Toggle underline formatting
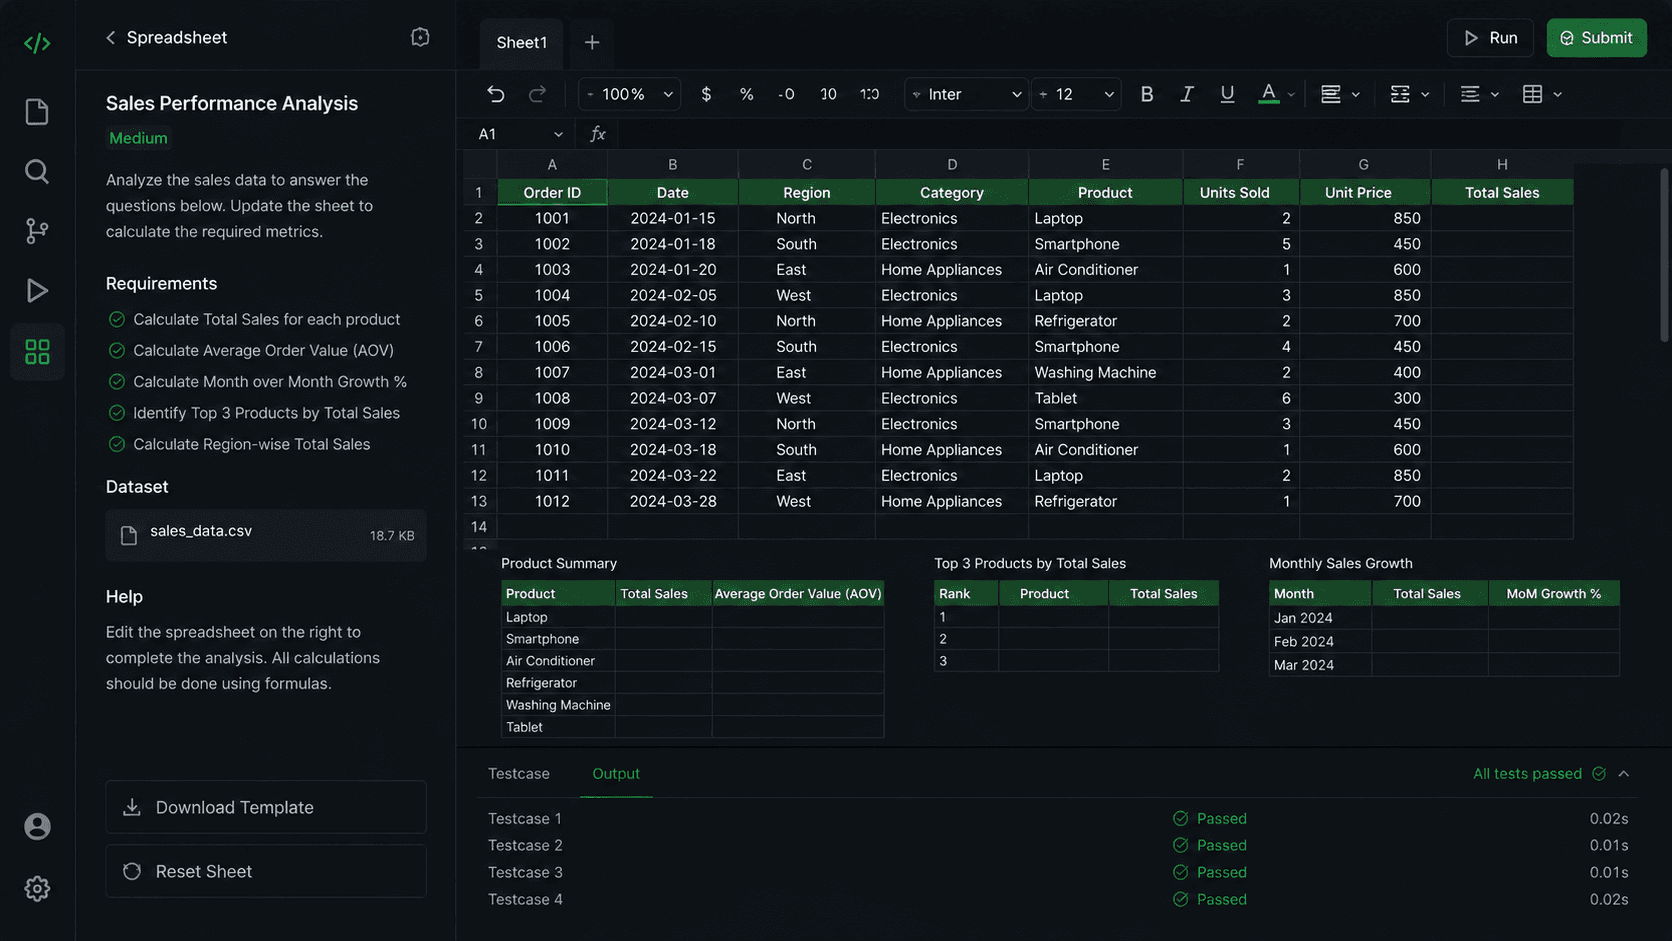This screenshot has height=941, width=1672. pos(1227,94)
